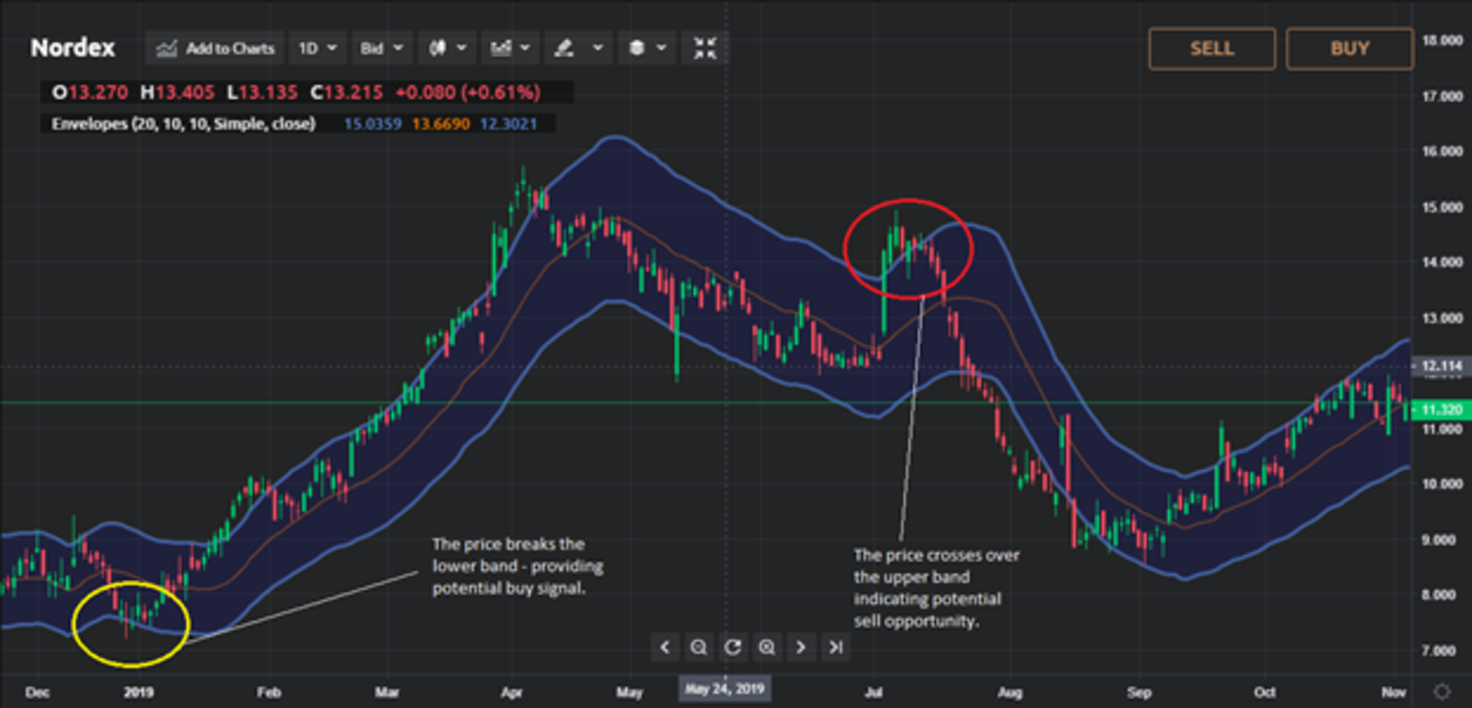Screen dimensions: 1472x708
Task: Open the layers stack menu icon
Action: click(646, 48)
